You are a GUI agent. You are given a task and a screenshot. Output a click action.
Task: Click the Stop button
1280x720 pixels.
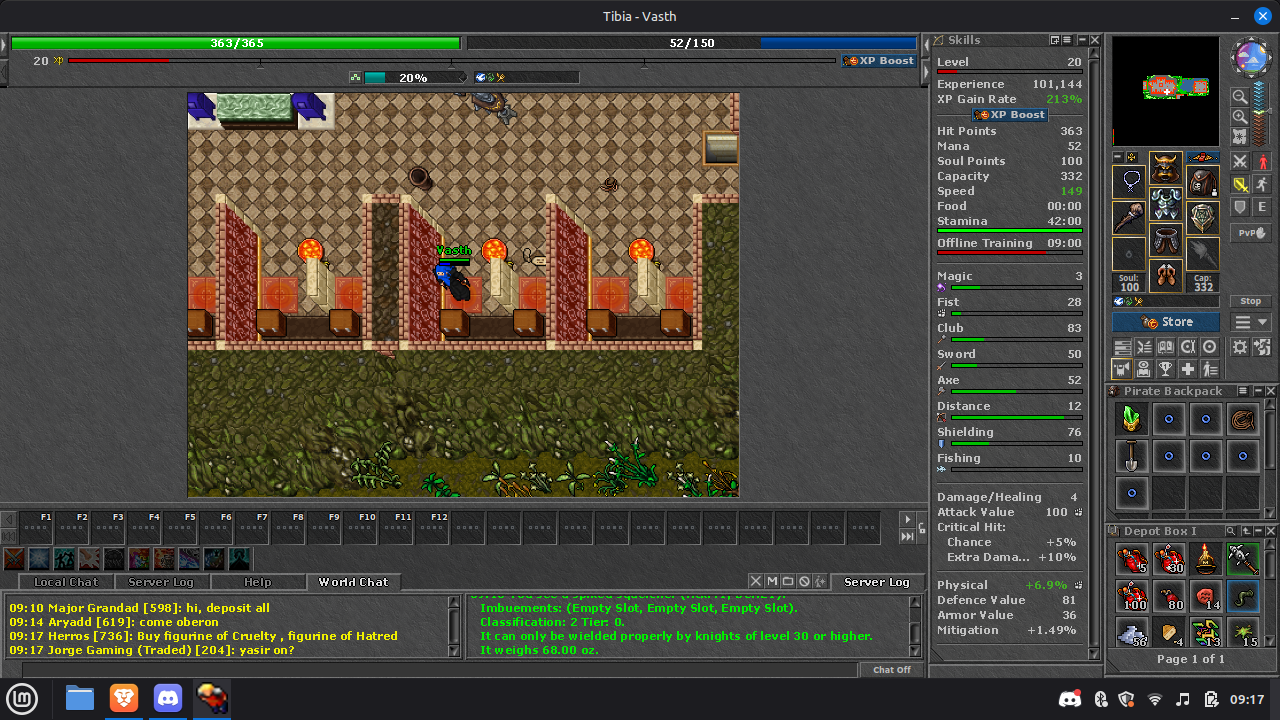(1250, 301)
